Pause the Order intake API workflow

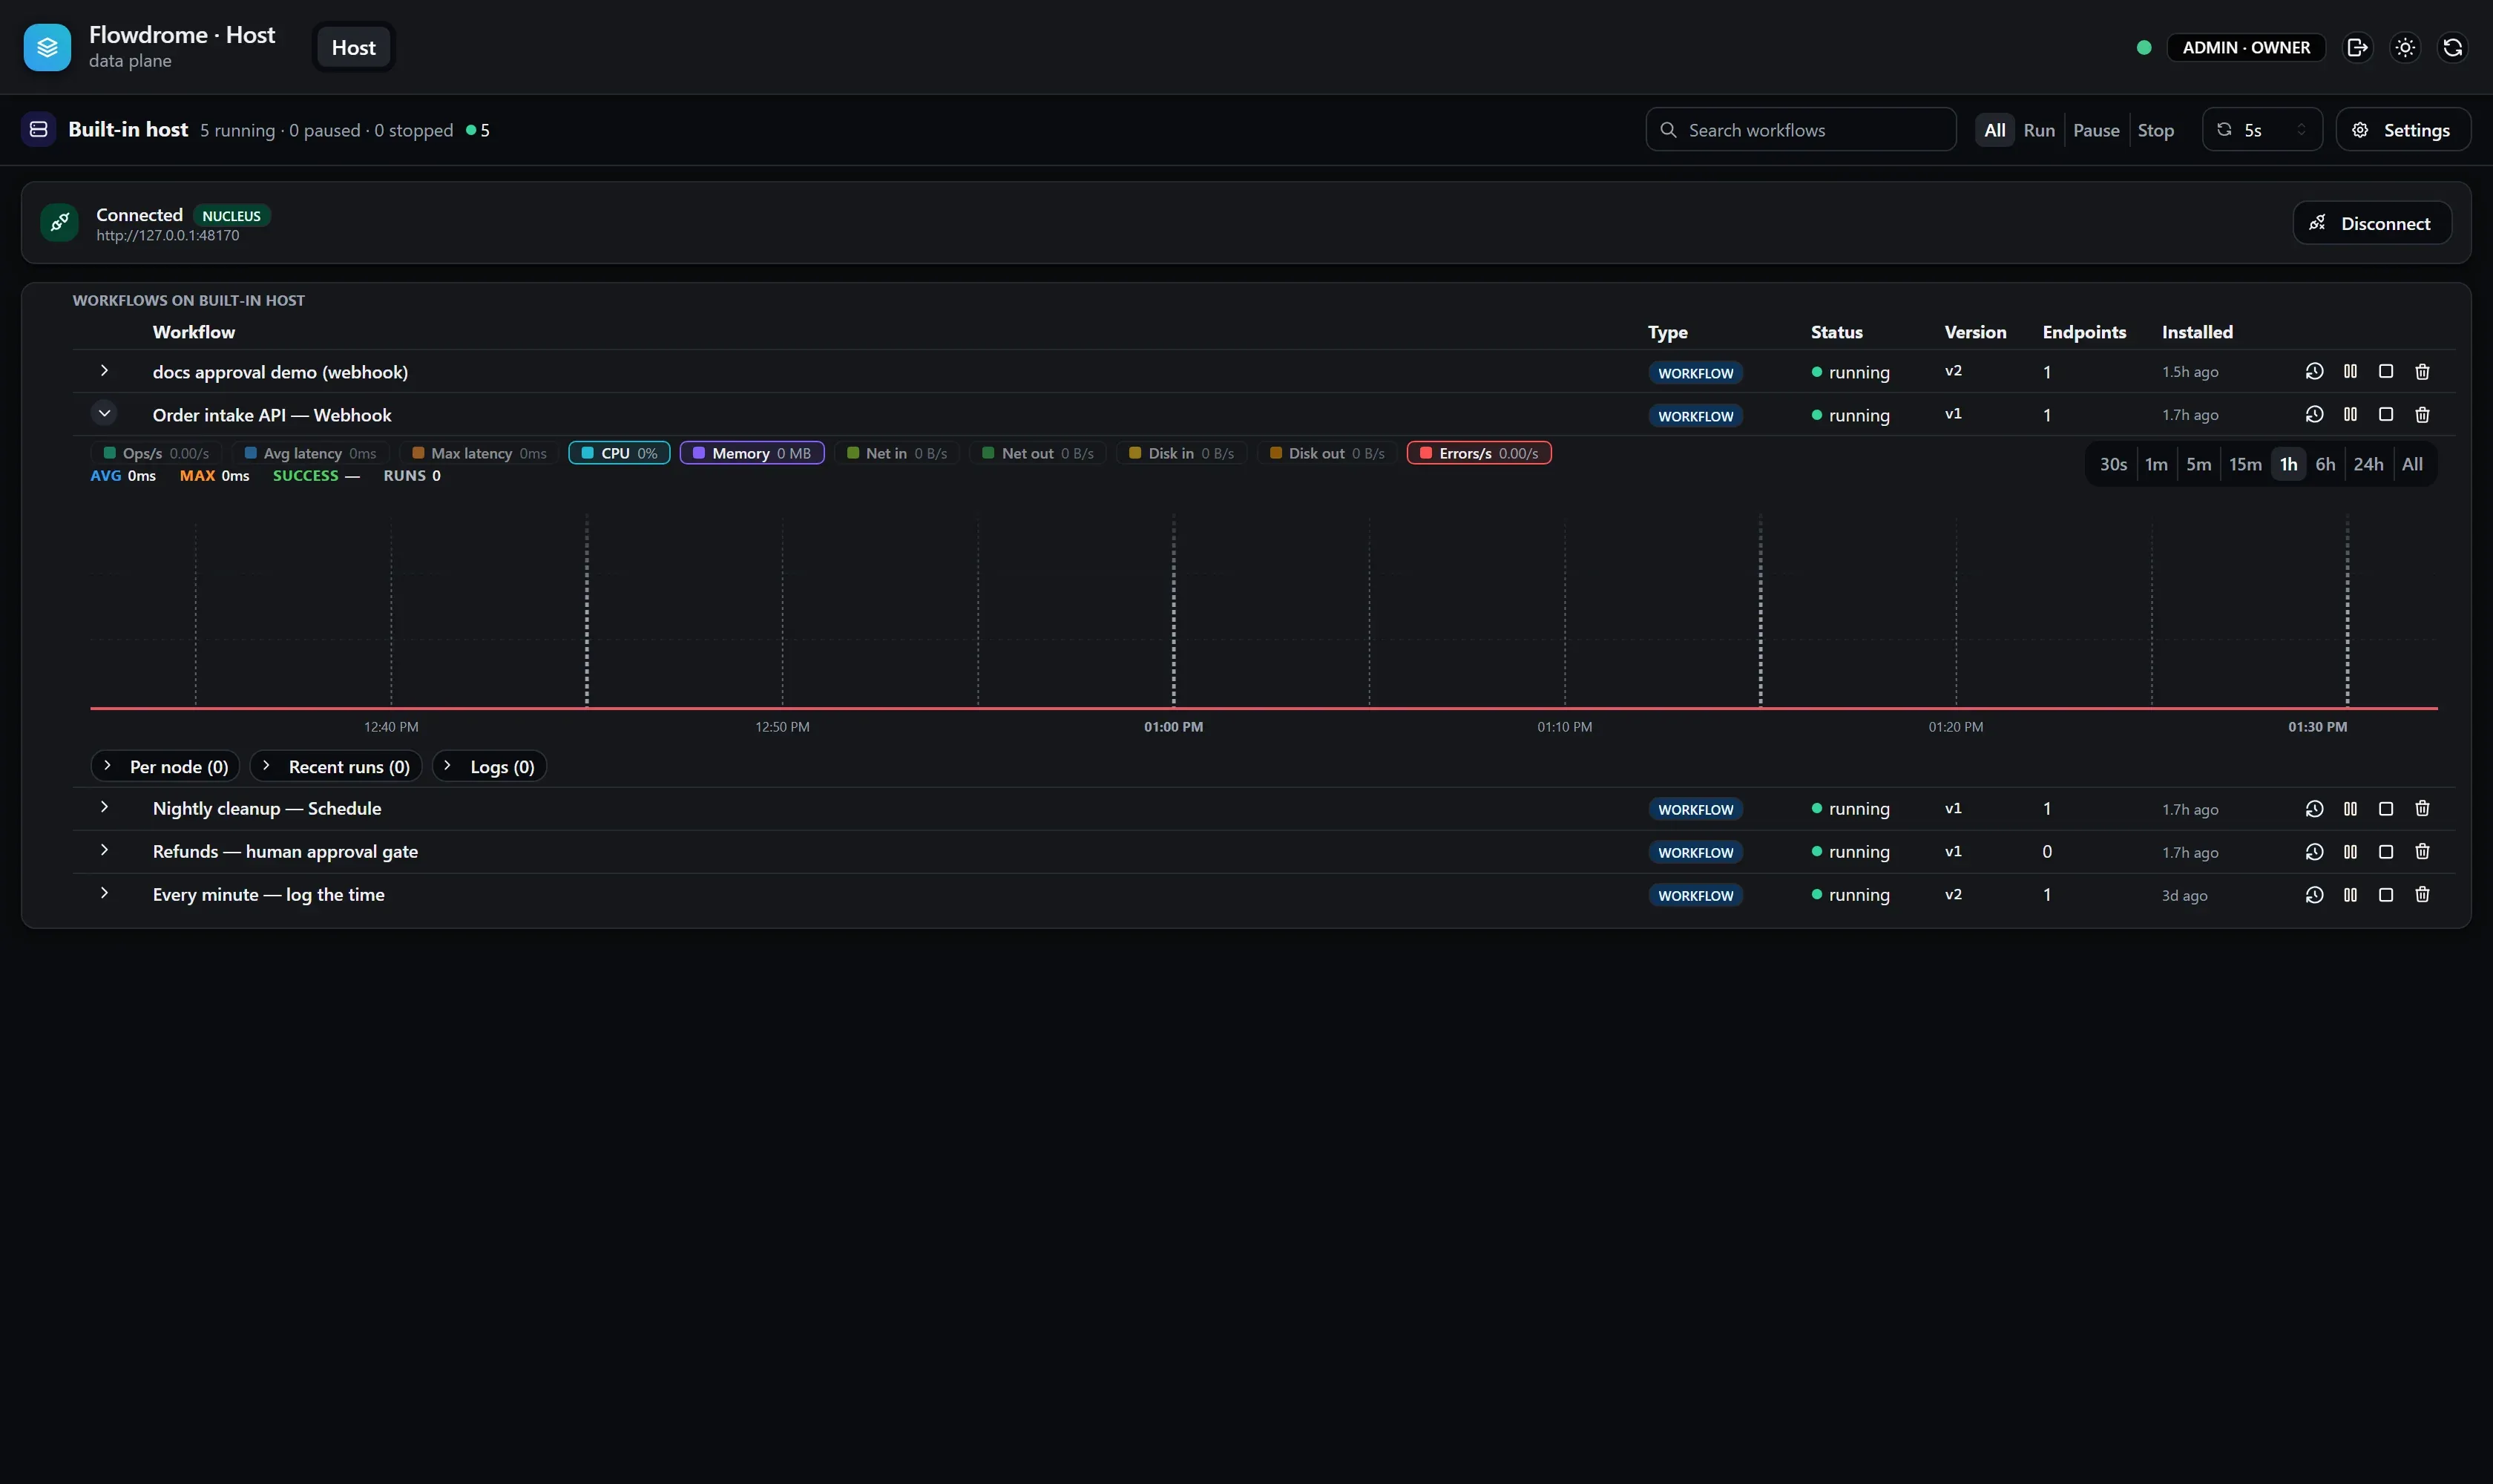(x=2350, y=414)
